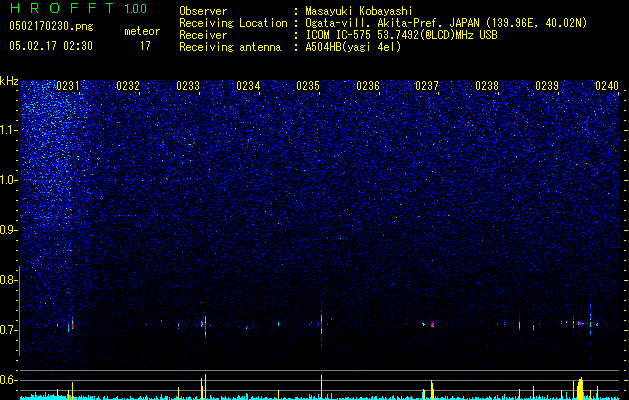Click the 0.9 kHz frequency label
This screenshot has width=629, height=400.
8,230
